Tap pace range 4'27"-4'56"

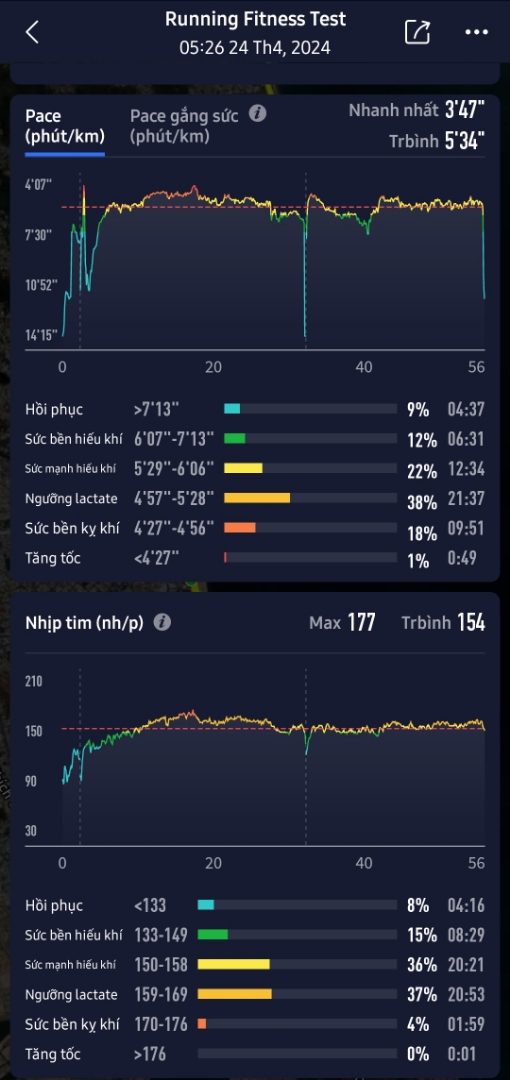tap(174, 528)
